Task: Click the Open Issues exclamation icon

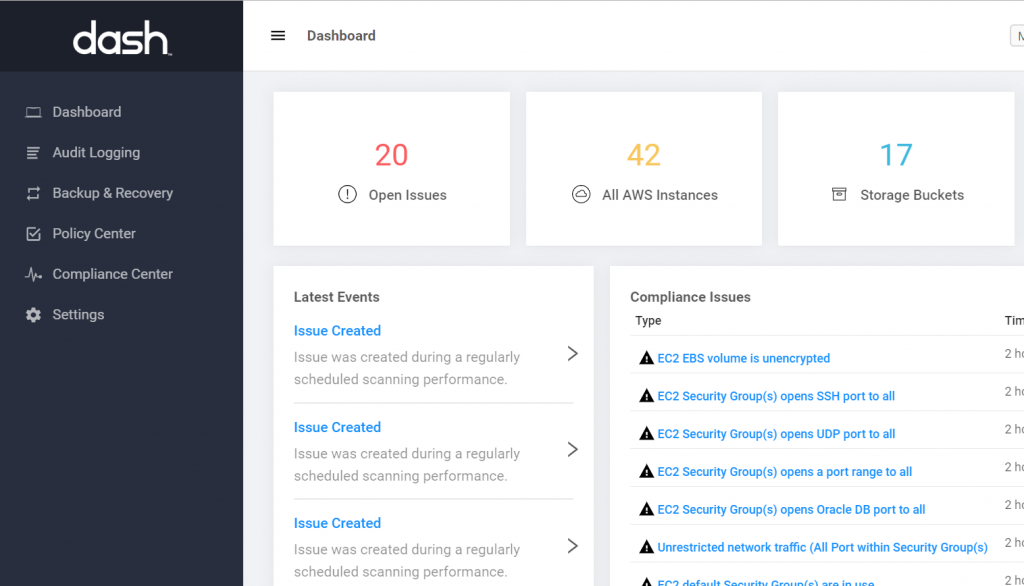Action: coord(347,195)
